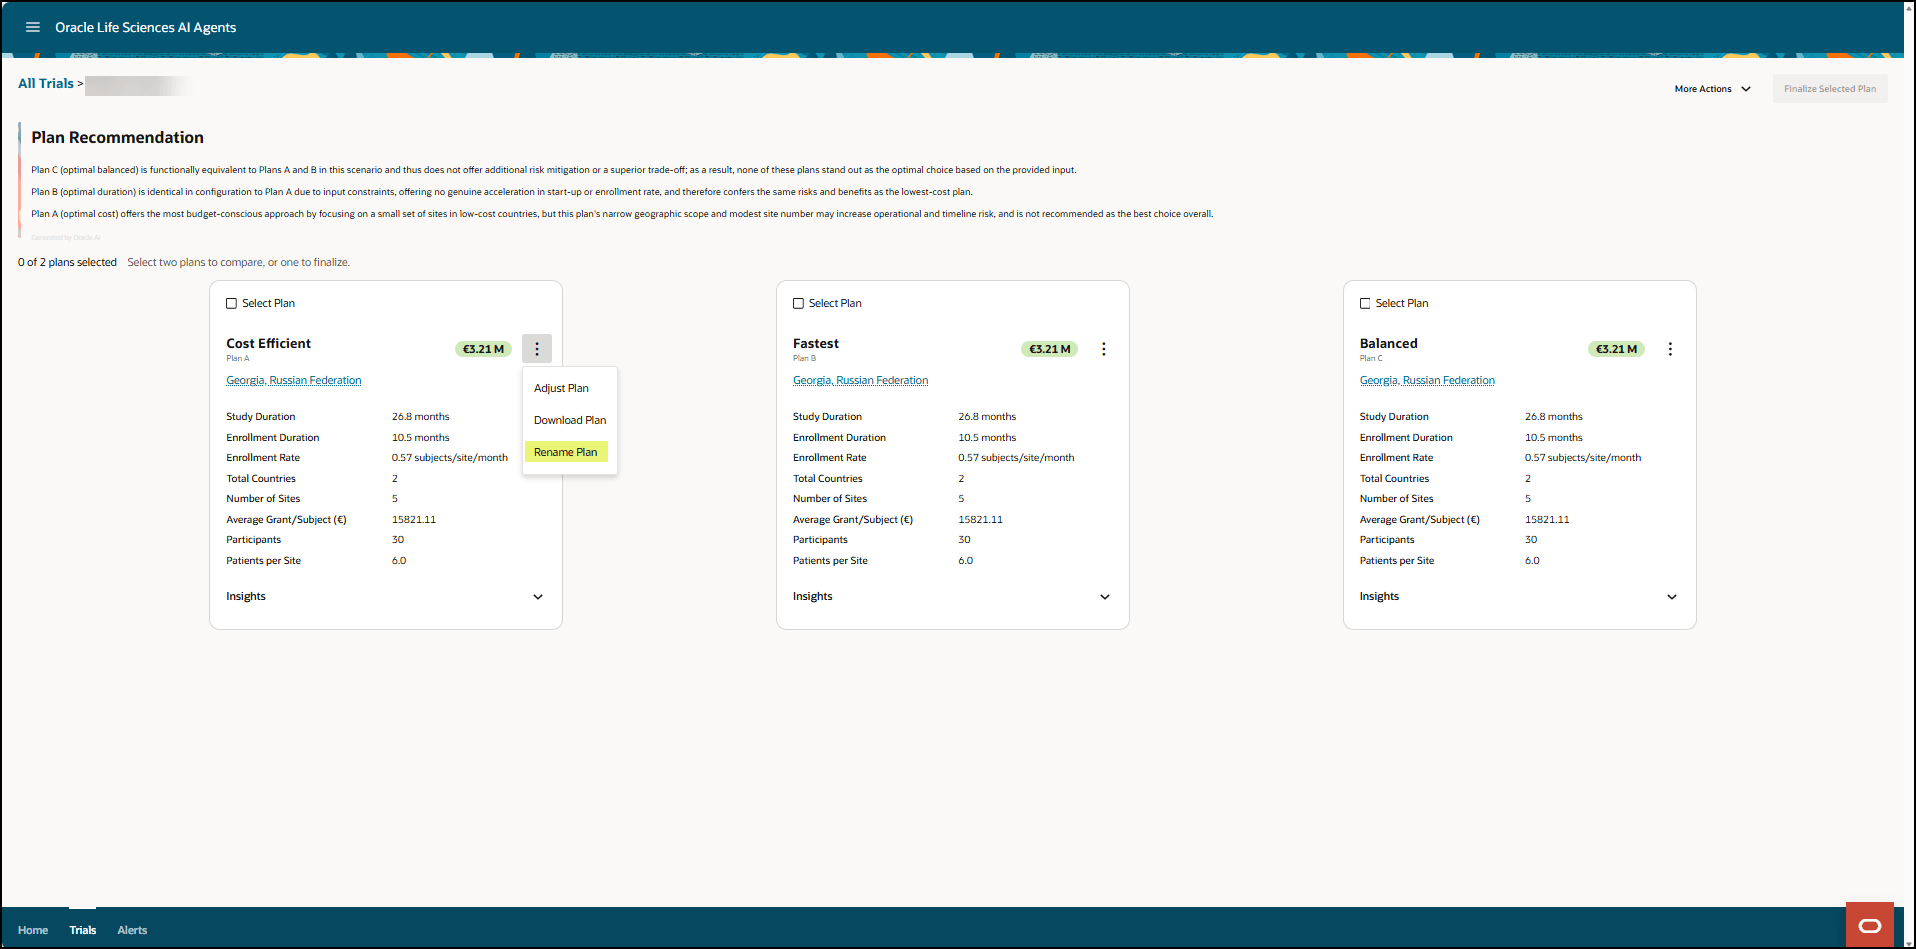Click the €3.21 M badge on Fastest
Image resolution: width=1916 pixels, height=949 pixels.
click(x=1050, y=349)
